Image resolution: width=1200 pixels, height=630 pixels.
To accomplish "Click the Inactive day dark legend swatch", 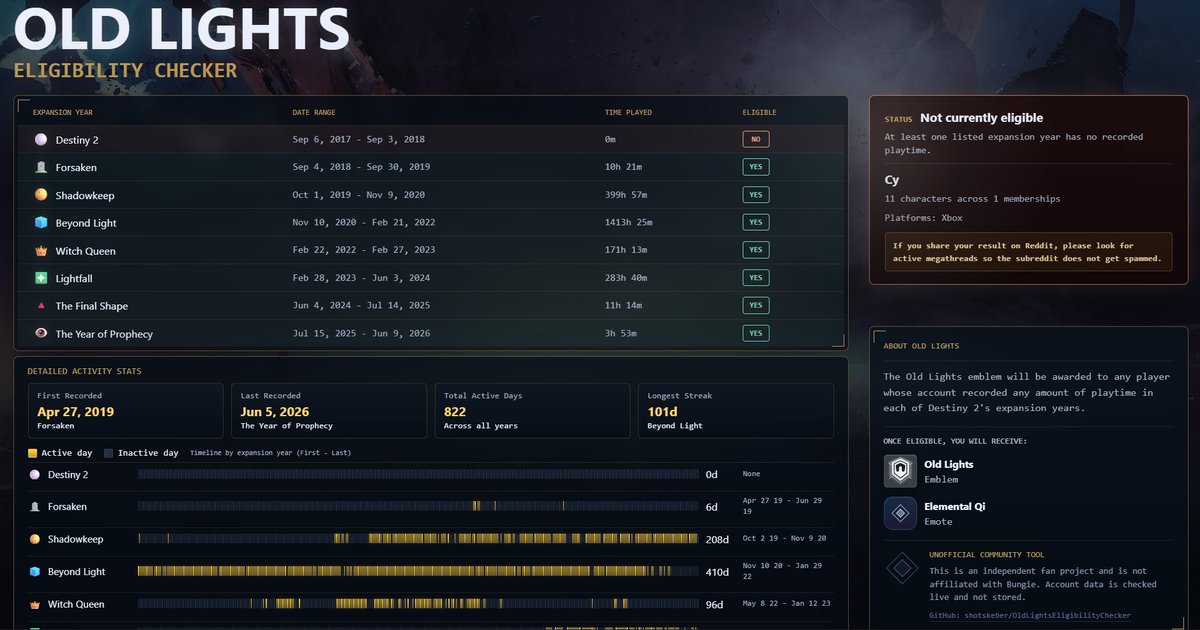I will [x=109, y=453].
